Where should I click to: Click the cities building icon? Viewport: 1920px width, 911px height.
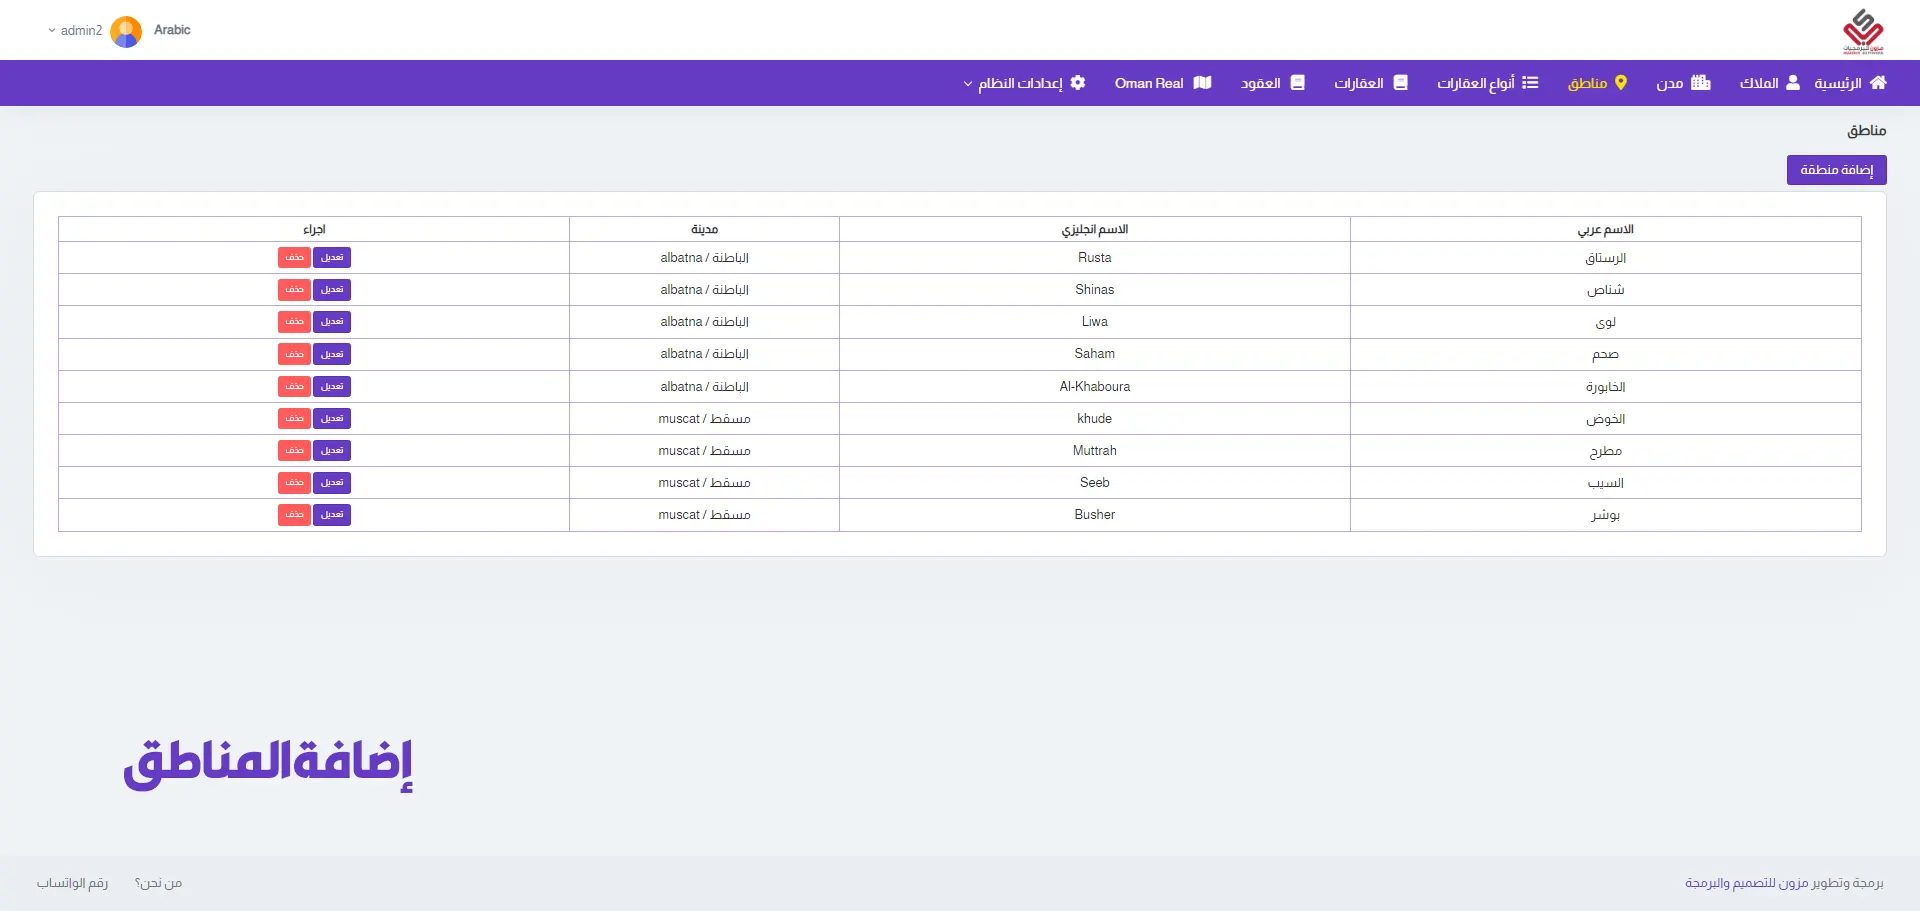click(1701, 83)
